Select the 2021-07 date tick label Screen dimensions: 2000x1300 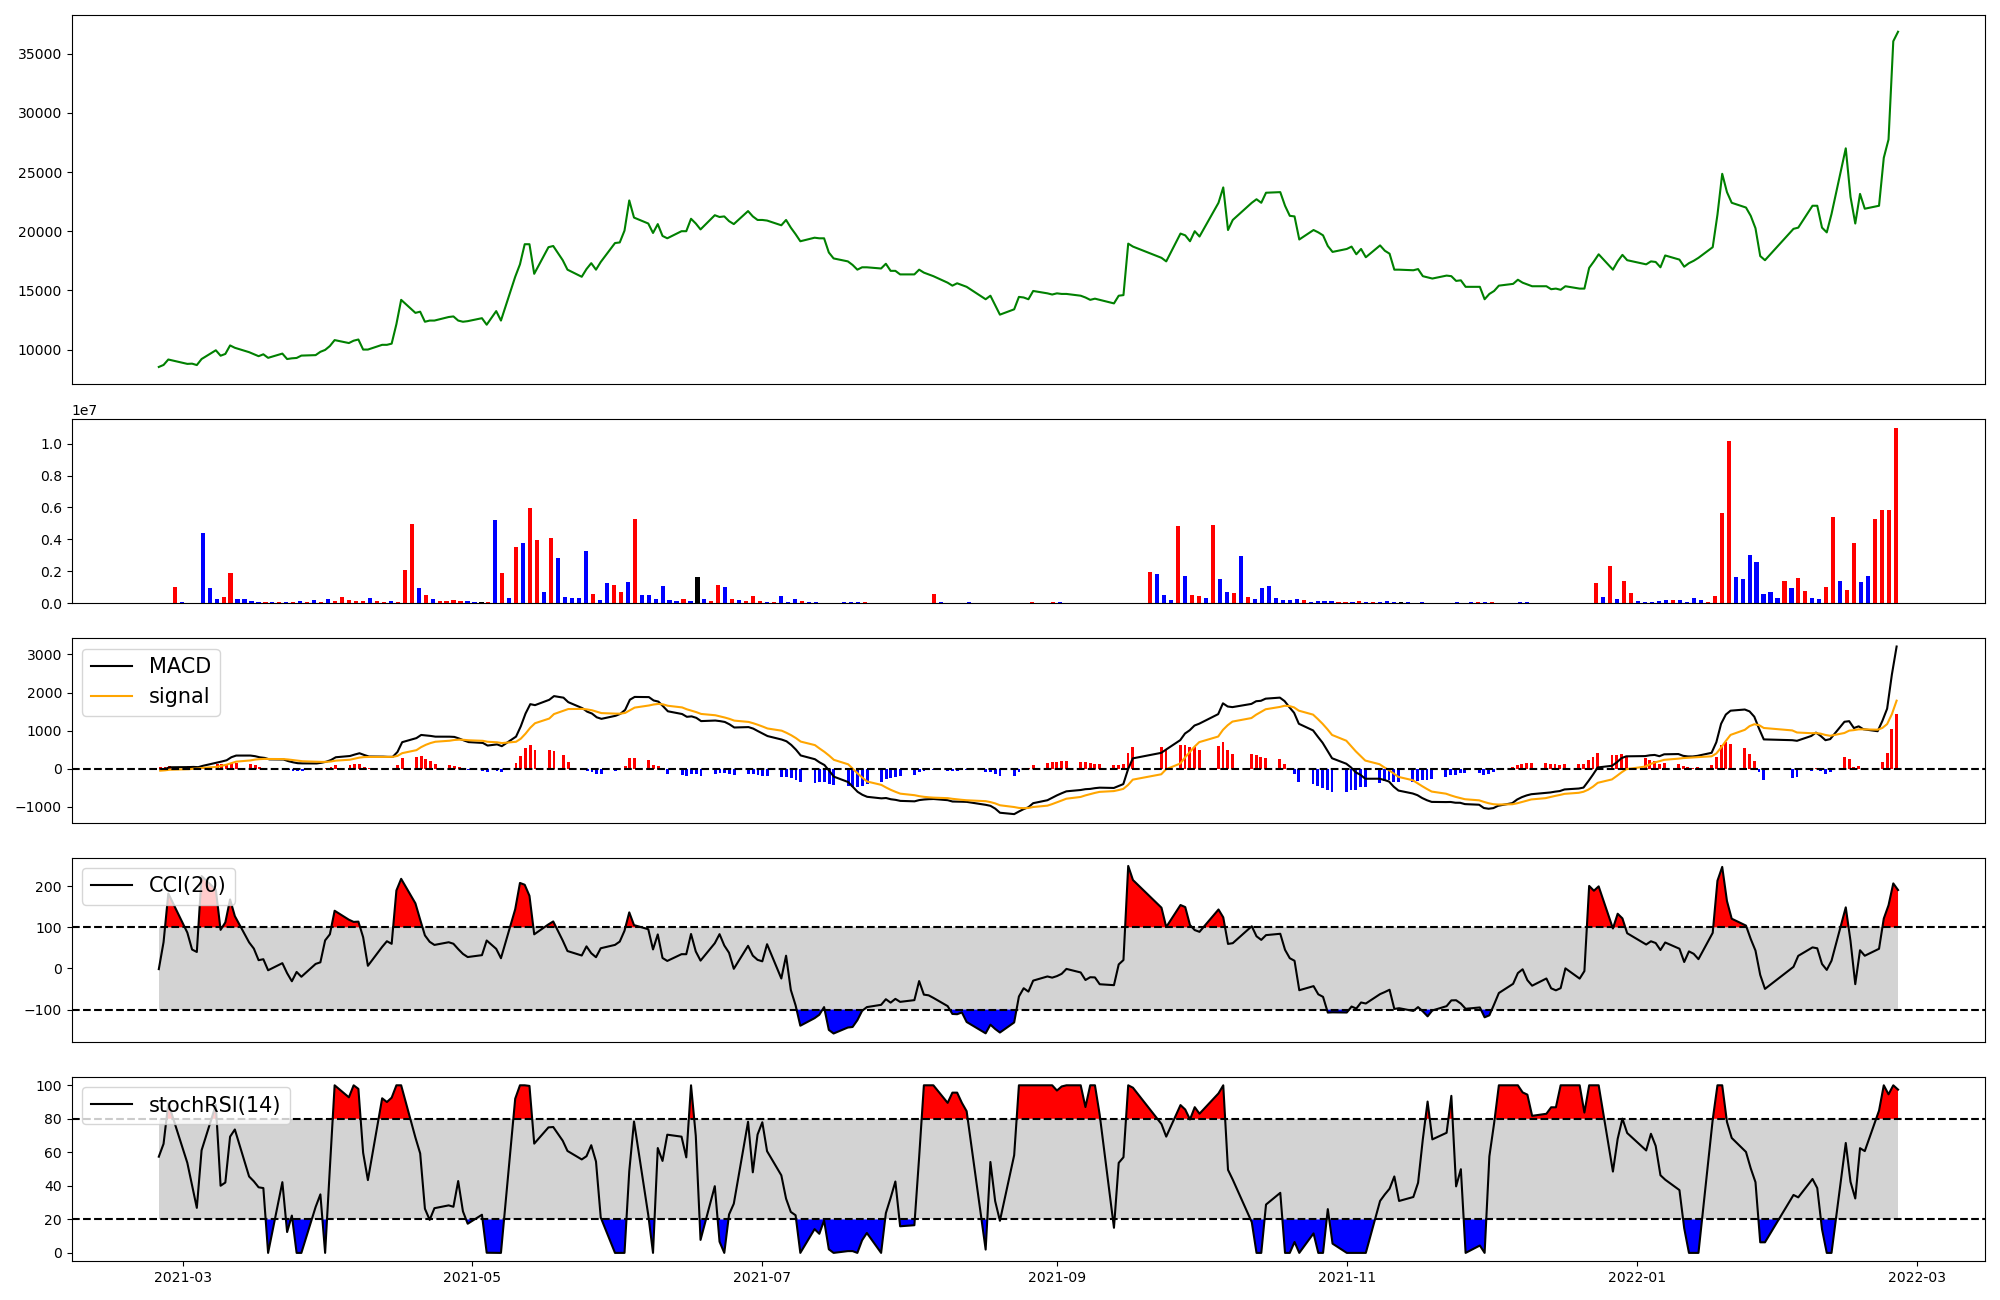pos(762,1276)
